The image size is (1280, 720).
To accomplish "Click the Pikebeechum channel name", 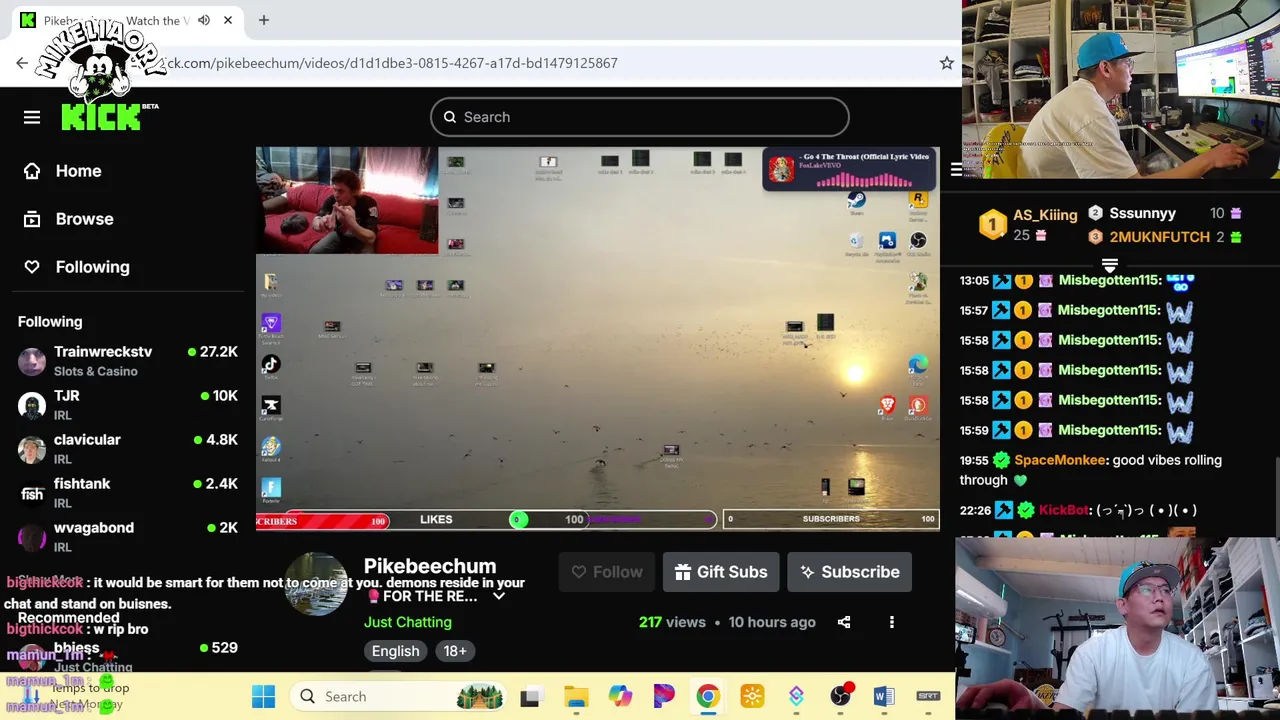I will coord(430,566).
